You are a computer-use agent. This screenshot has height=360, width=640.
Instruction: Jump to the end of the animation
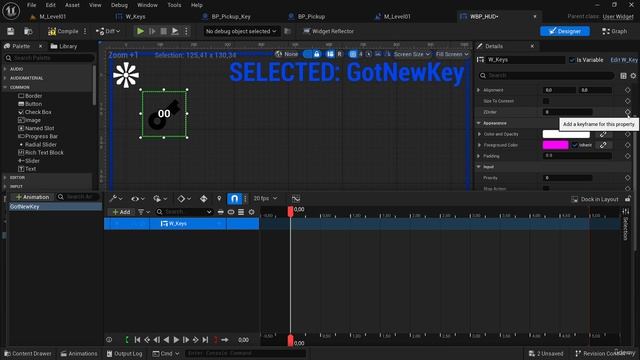(205, 340)
